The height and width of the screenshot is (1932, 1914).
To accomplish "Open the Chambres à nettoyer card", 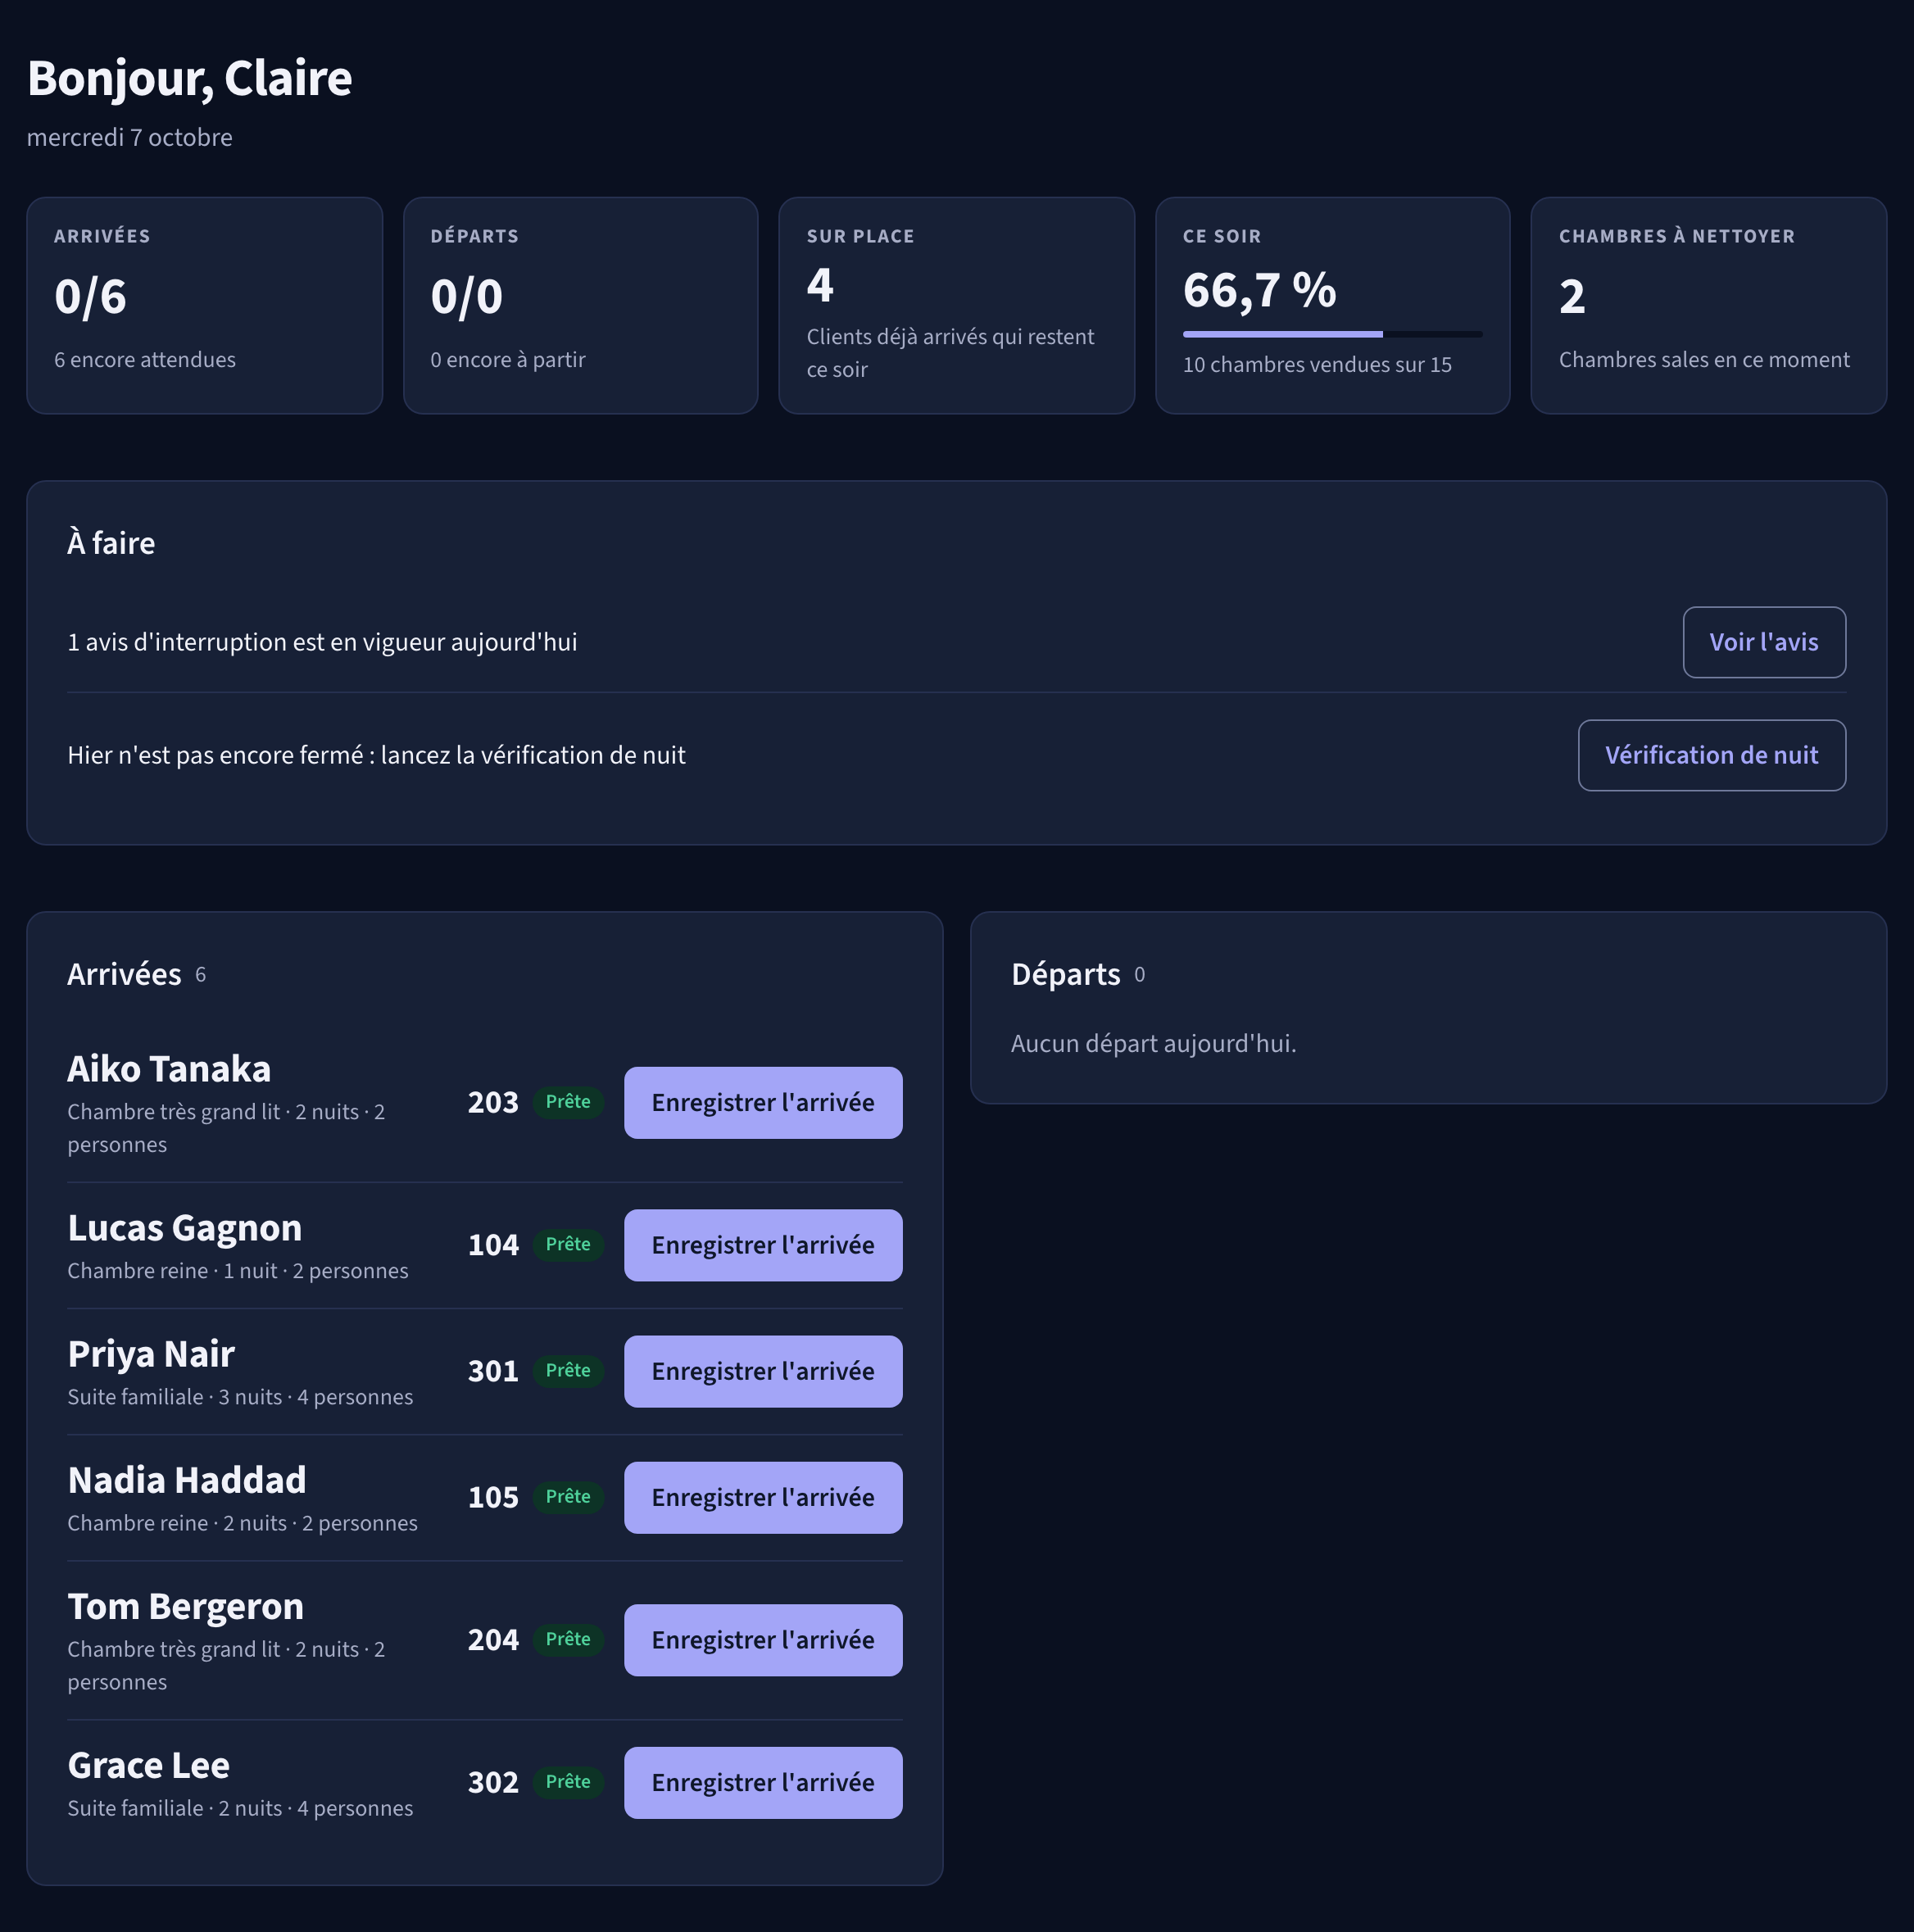I will click(1709, 305).
